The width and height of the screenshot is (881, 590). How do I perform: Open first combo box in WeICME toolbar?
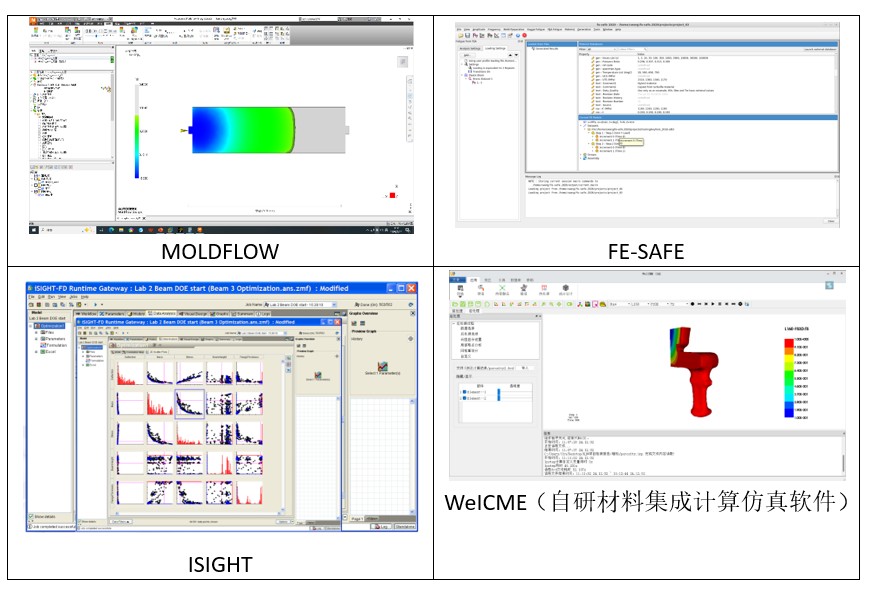click(x=620, y=304)
